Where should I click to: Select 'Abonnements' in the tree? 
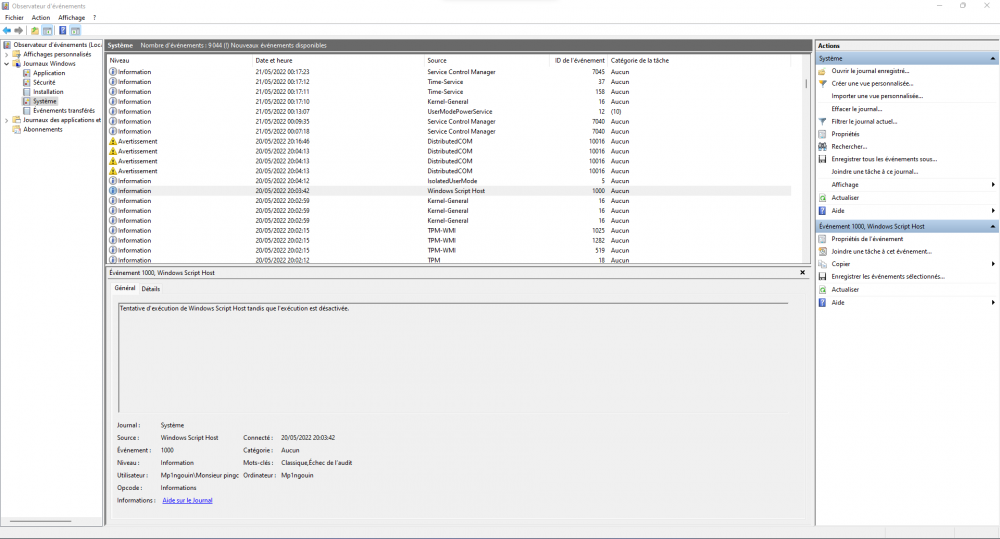pos(43,129)
